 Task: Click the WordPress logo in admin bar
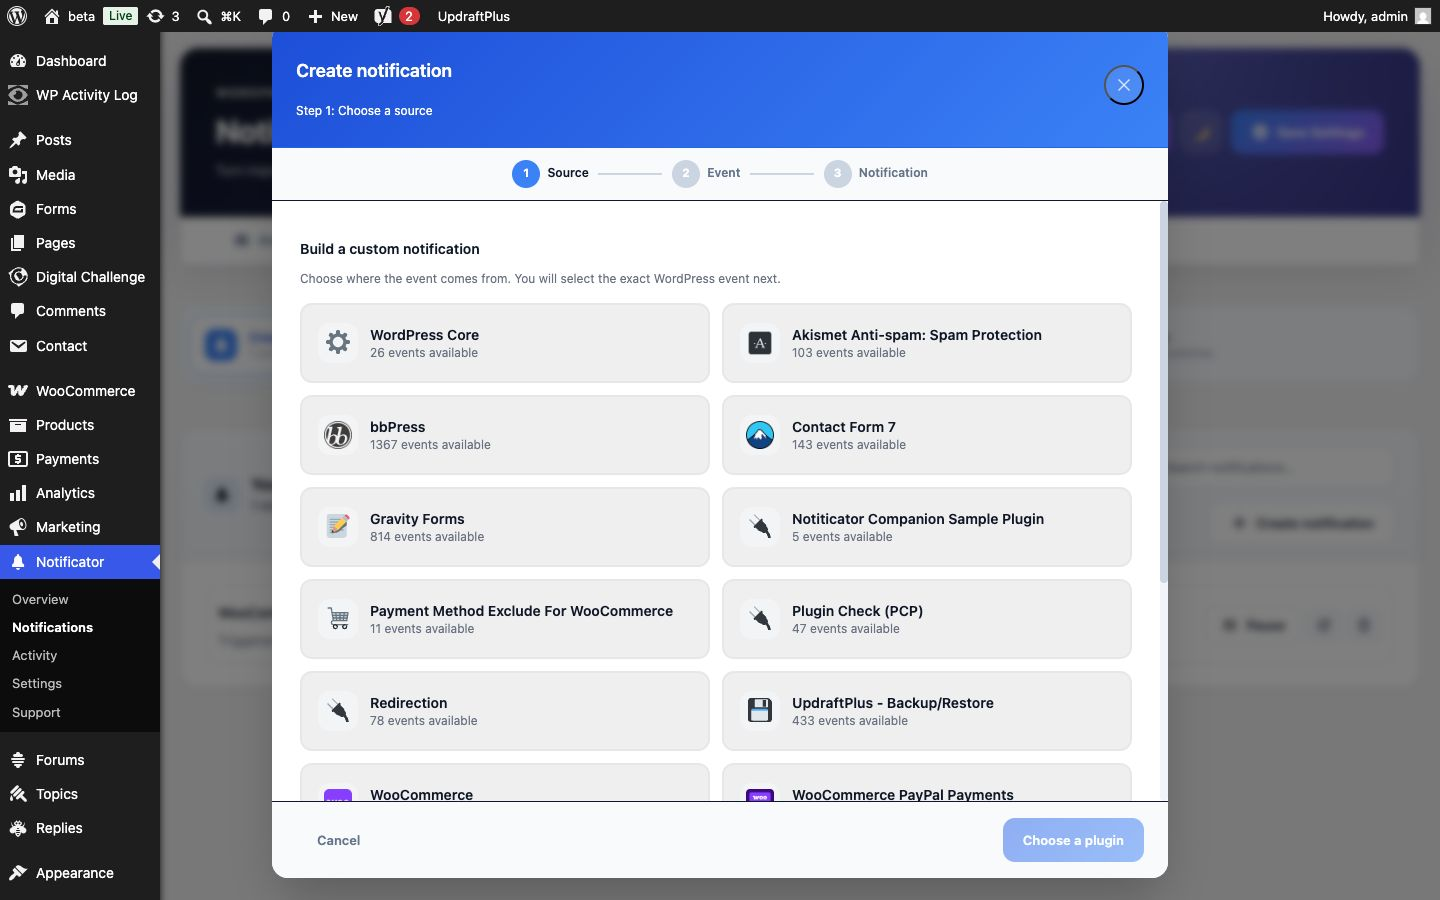17,16
